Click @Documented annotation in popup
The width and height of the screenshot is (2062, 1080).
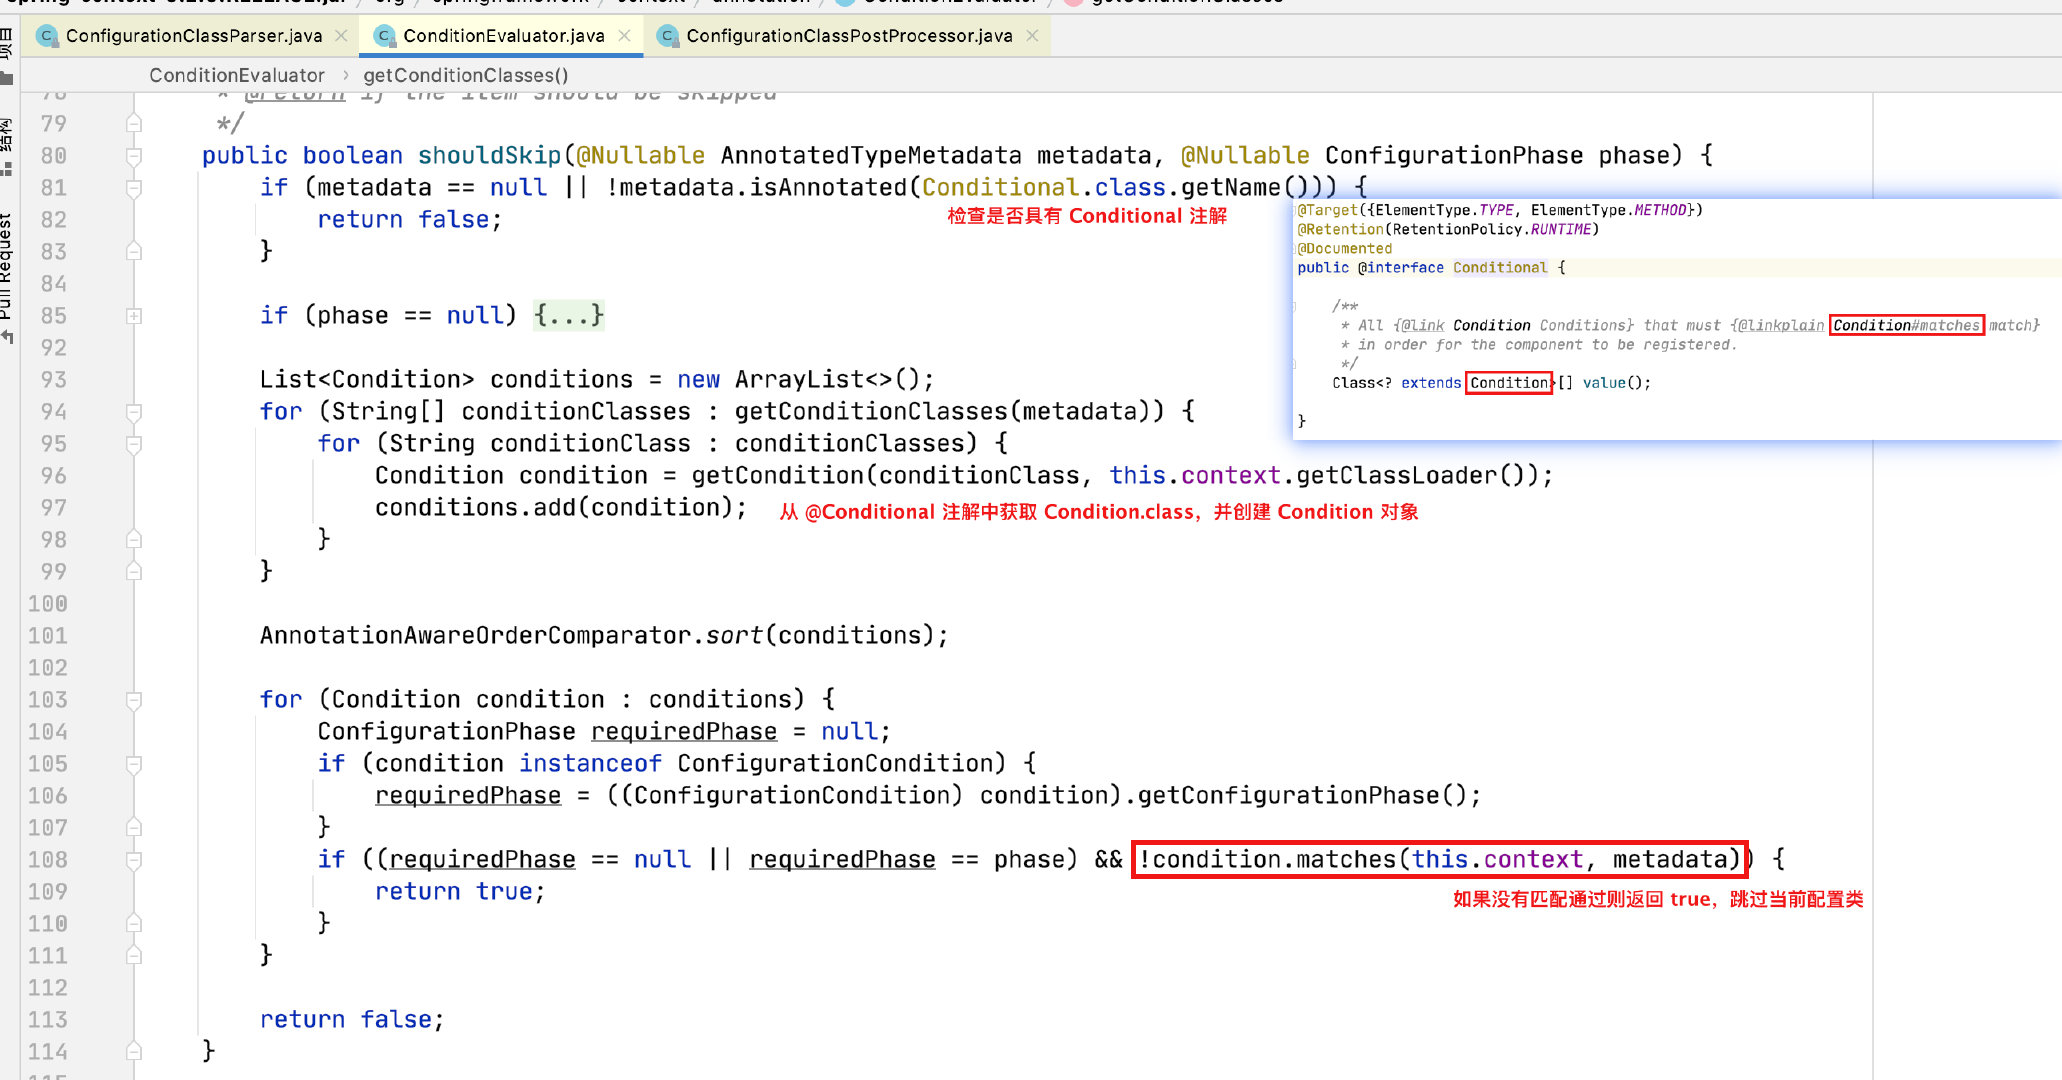(x=1345, y=248)
